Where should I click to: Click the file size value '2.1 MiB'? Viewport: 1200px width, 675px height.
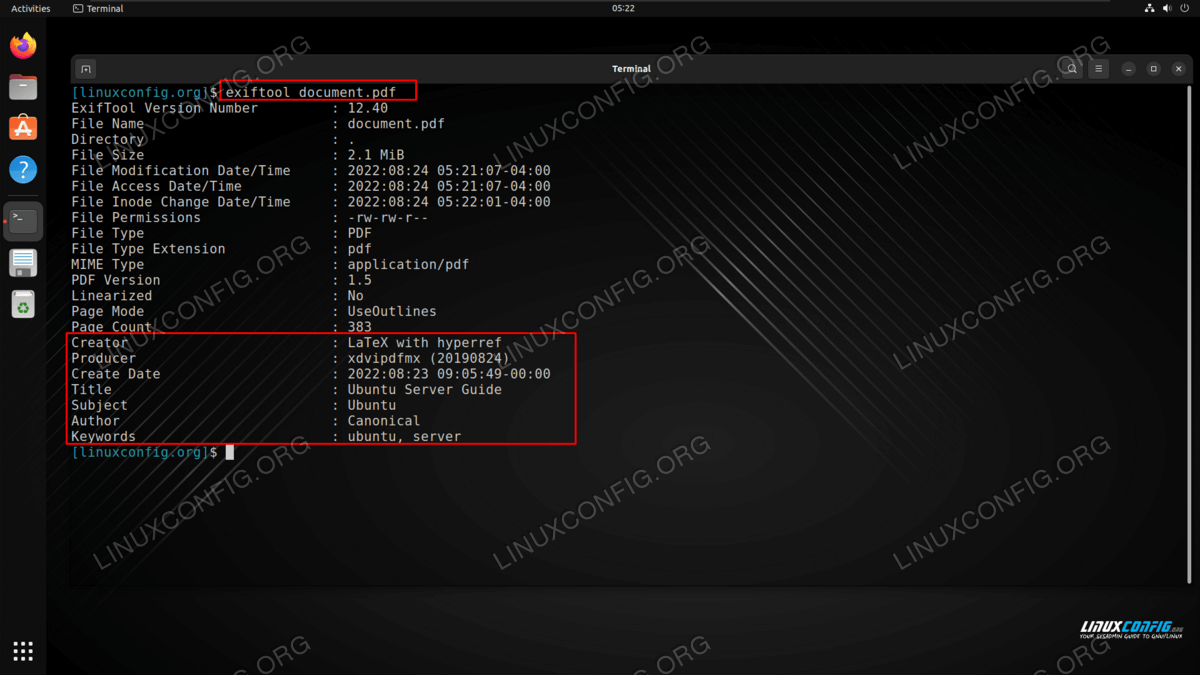pyautogui.click(x=376, y=155)
